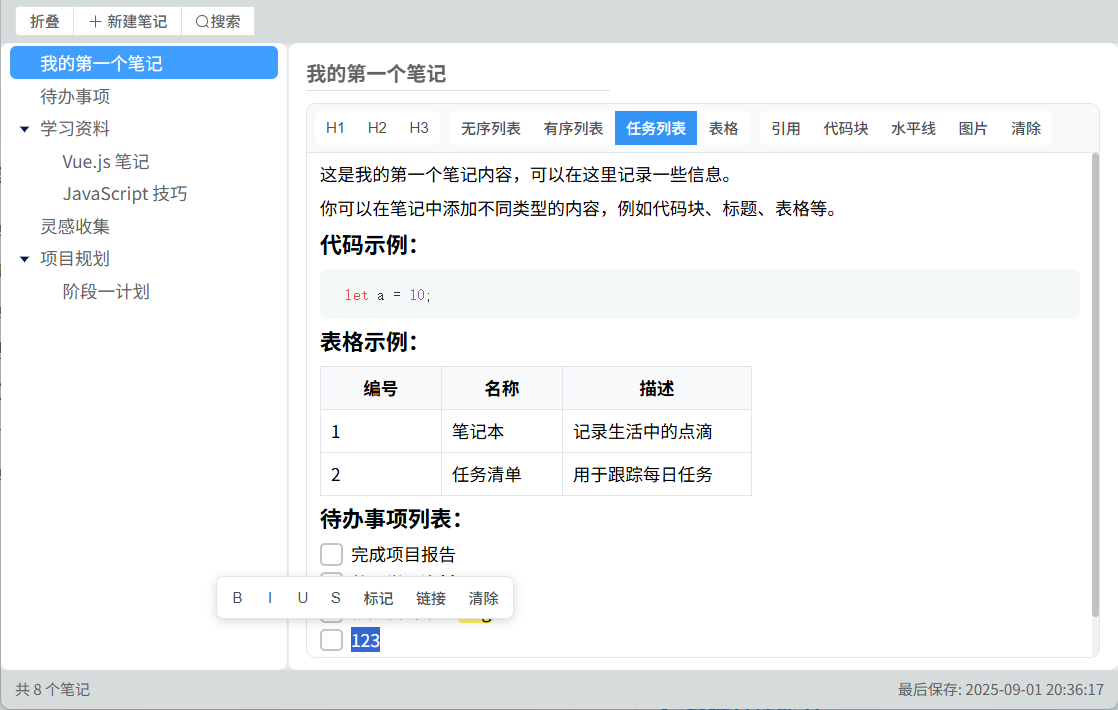
Task: Create a note with 新建笔记
Action: point(128,21)
